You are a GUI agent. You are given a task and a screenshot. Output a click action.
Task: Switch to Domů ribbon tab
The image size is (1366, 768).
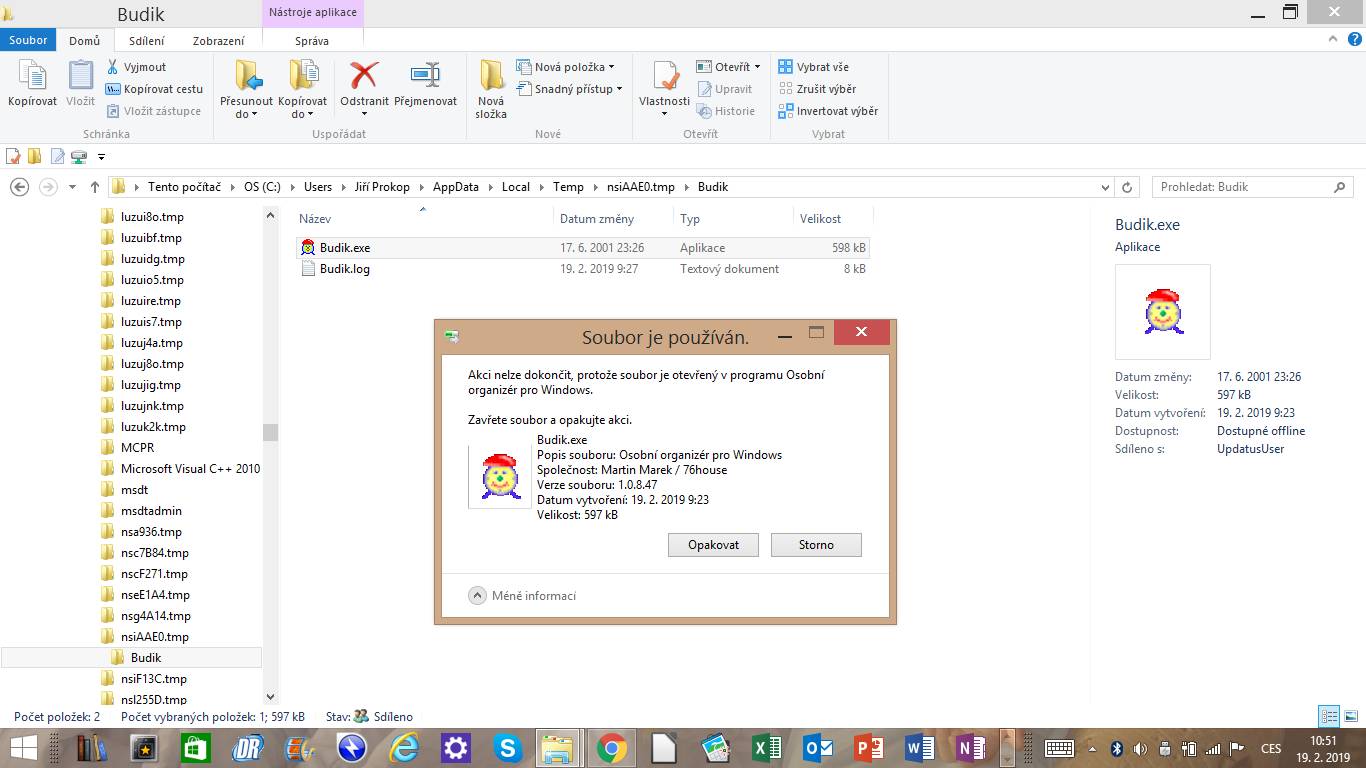tap(84, 41)
